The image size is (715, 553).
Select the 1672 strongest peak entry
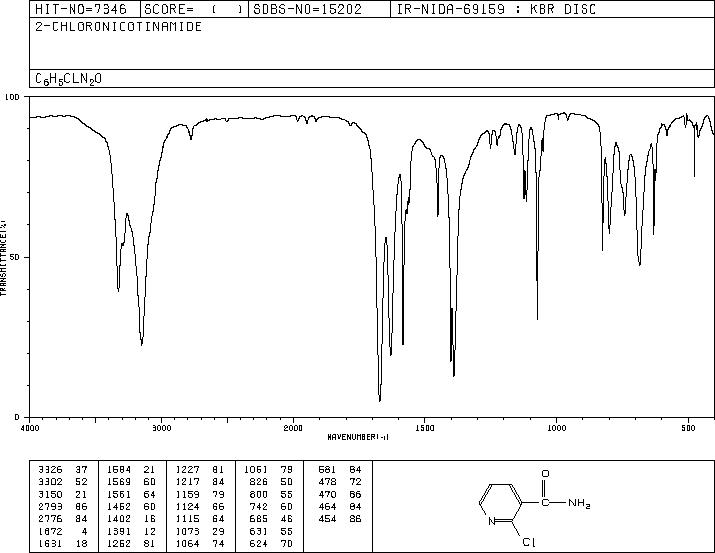pos(63,532)
